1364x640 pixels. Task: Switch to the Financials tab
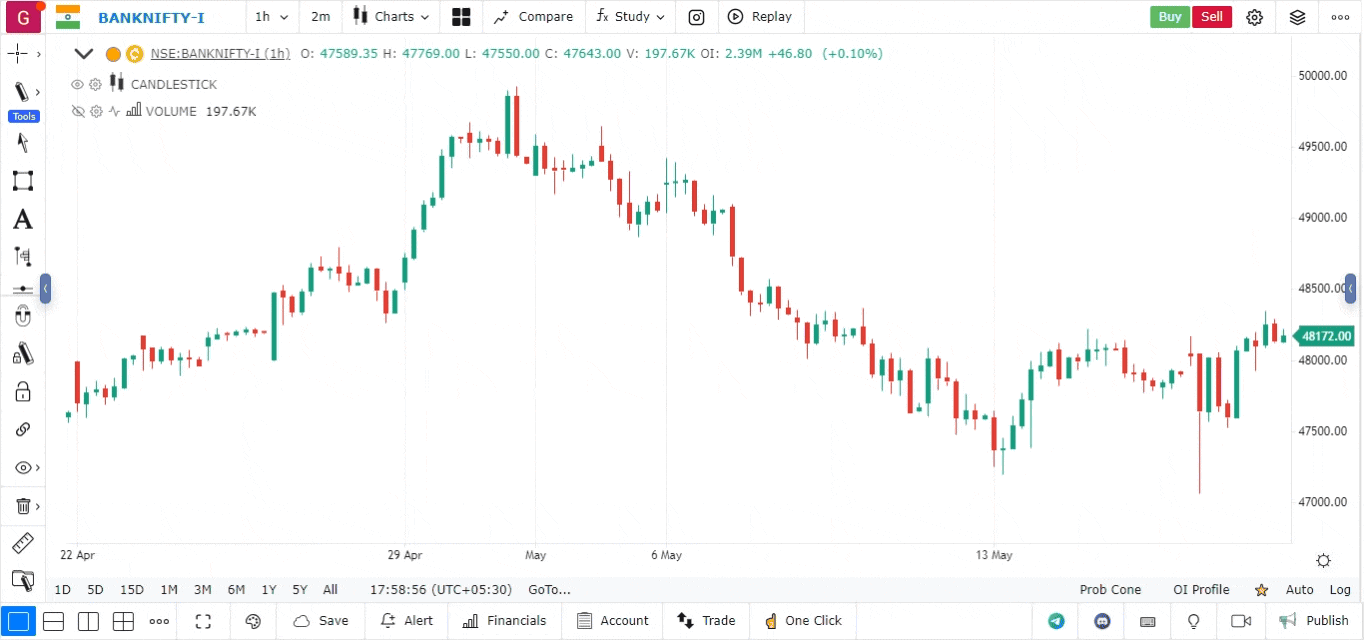coord(505,621)
